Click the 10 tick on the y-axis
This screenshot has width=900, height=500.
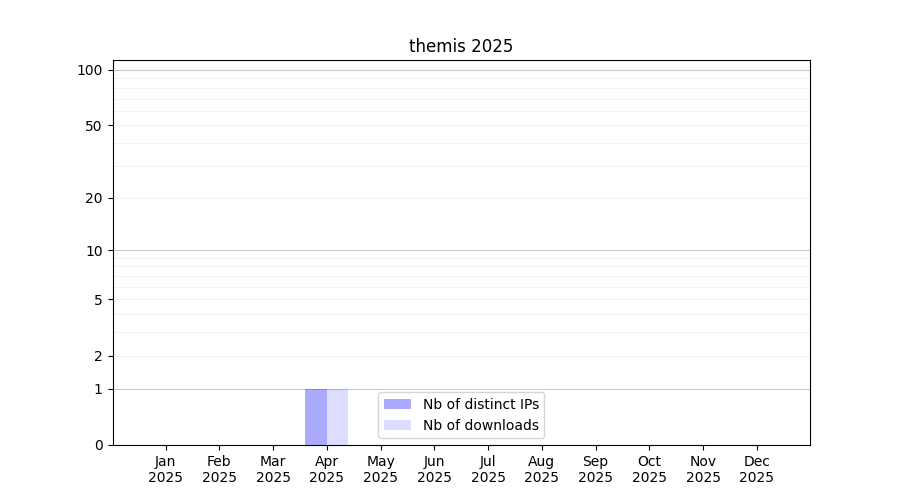[94, 251]
